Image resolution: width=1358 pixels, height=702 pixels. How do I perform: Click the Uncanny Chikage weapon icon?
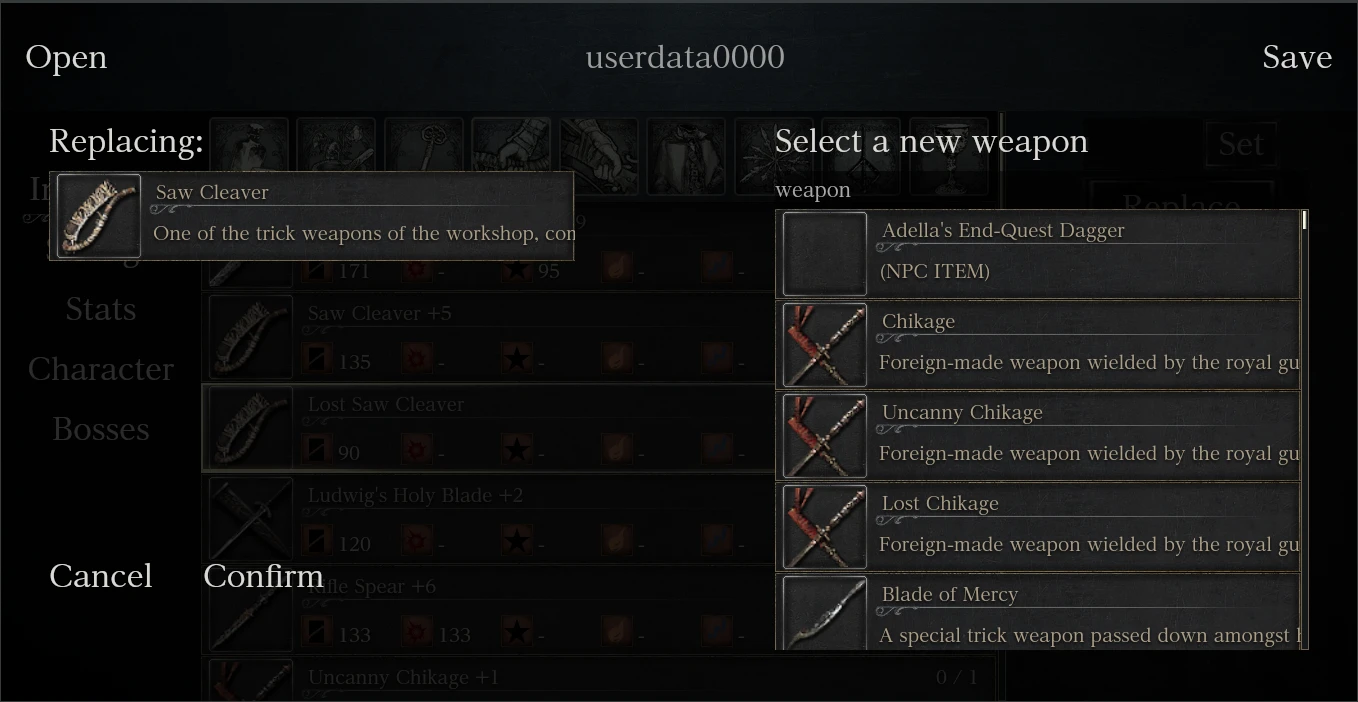point(825,436)
